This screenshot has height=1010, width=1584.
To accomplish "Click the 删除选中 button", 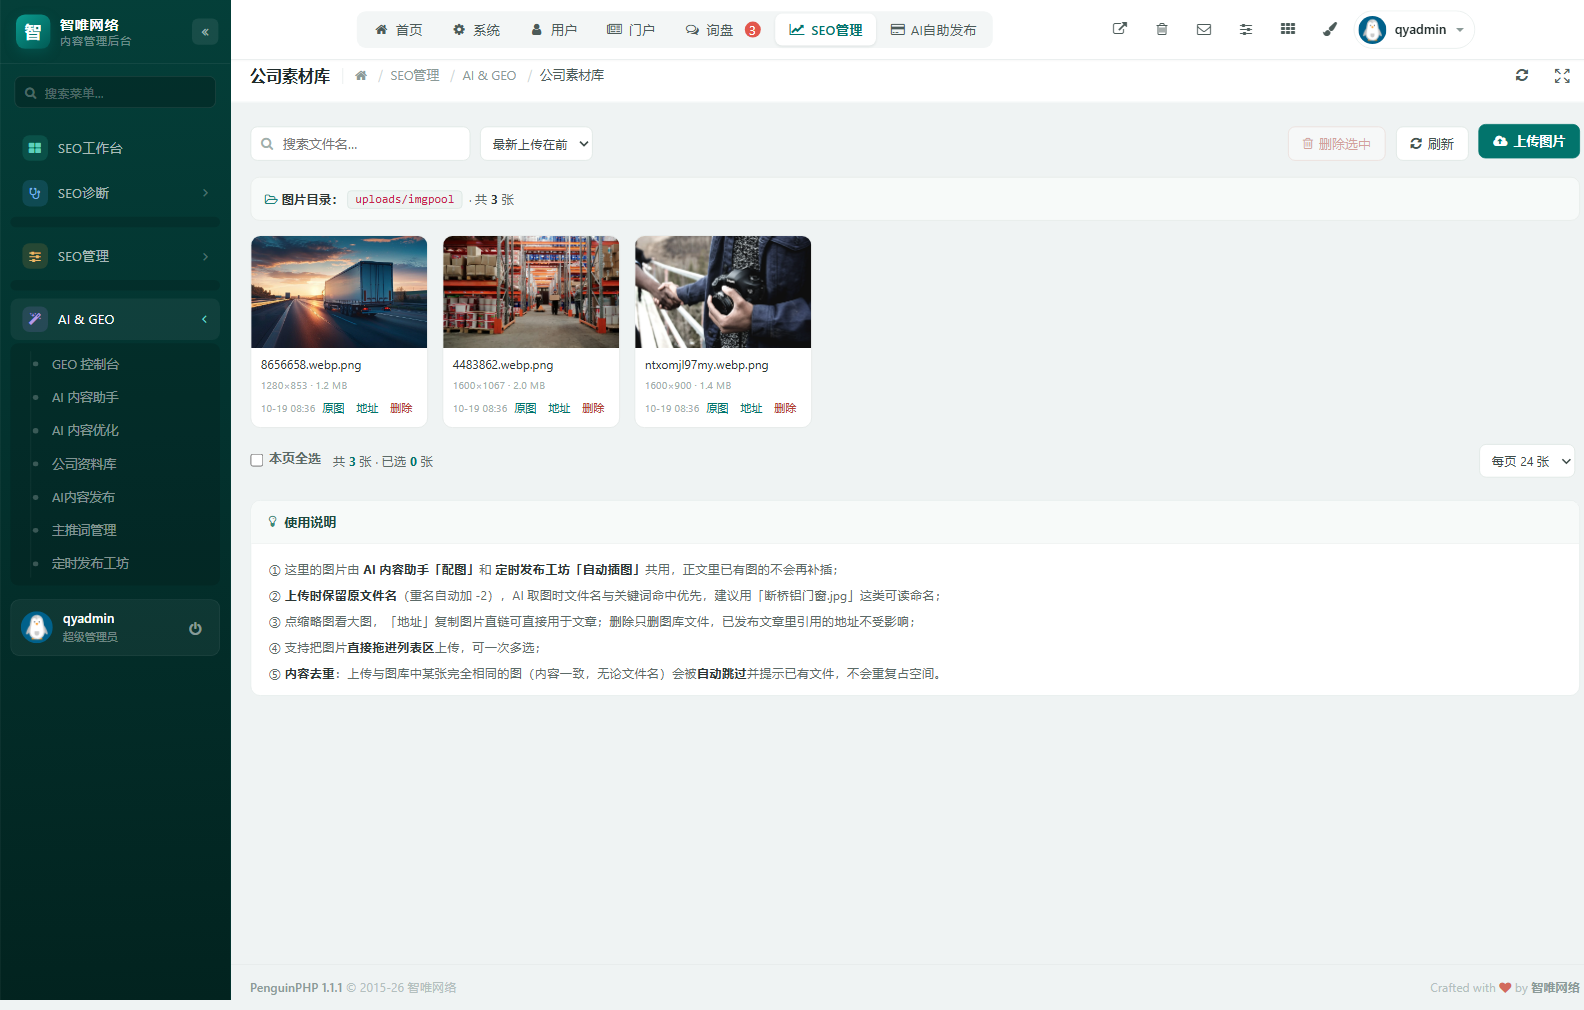I will (x=1337, y=144).
